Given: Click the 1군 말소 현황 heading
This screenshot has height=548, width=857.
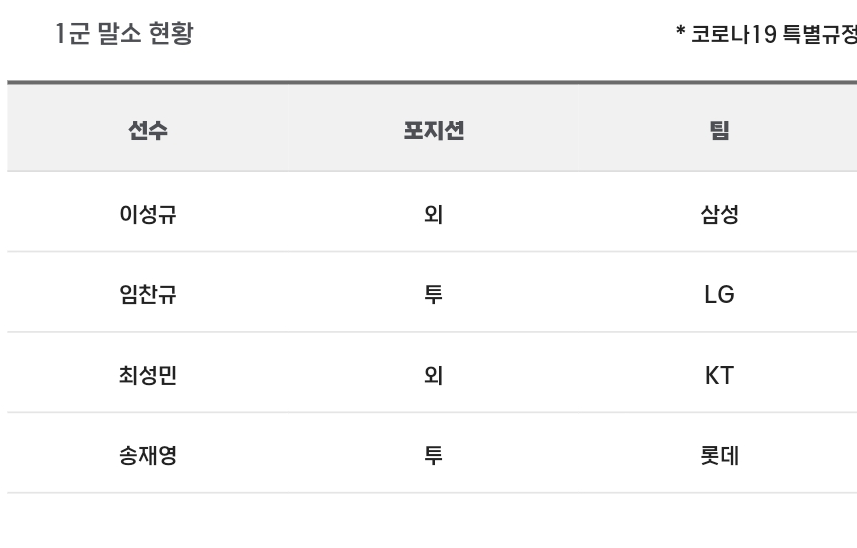Looking at the screenshot, I should [x=124, y=33].
